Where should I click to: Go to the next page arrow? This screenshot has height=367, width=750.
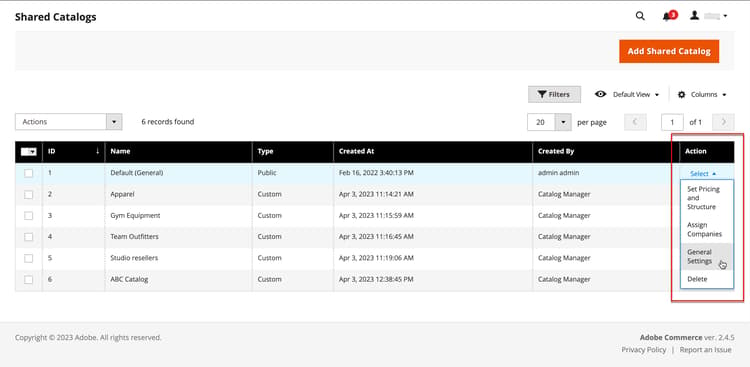[723, 122]
